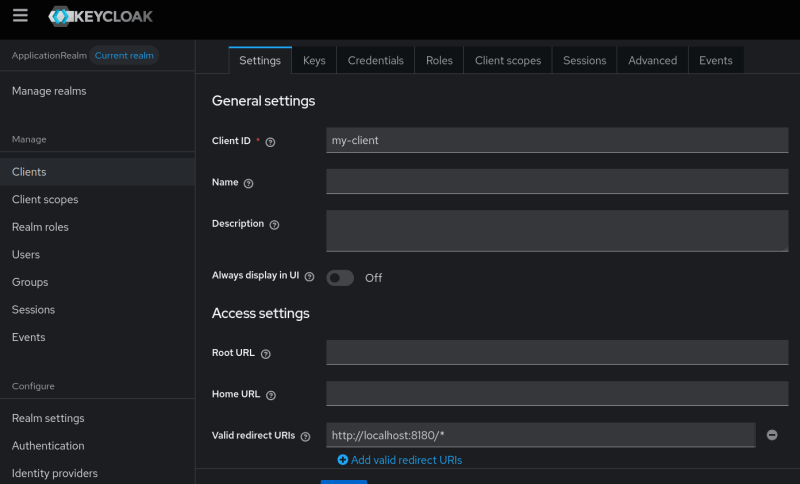The height and width of the screenshot is (484, 800).
Task: Show help for Description field
Action: click(274, 225)
